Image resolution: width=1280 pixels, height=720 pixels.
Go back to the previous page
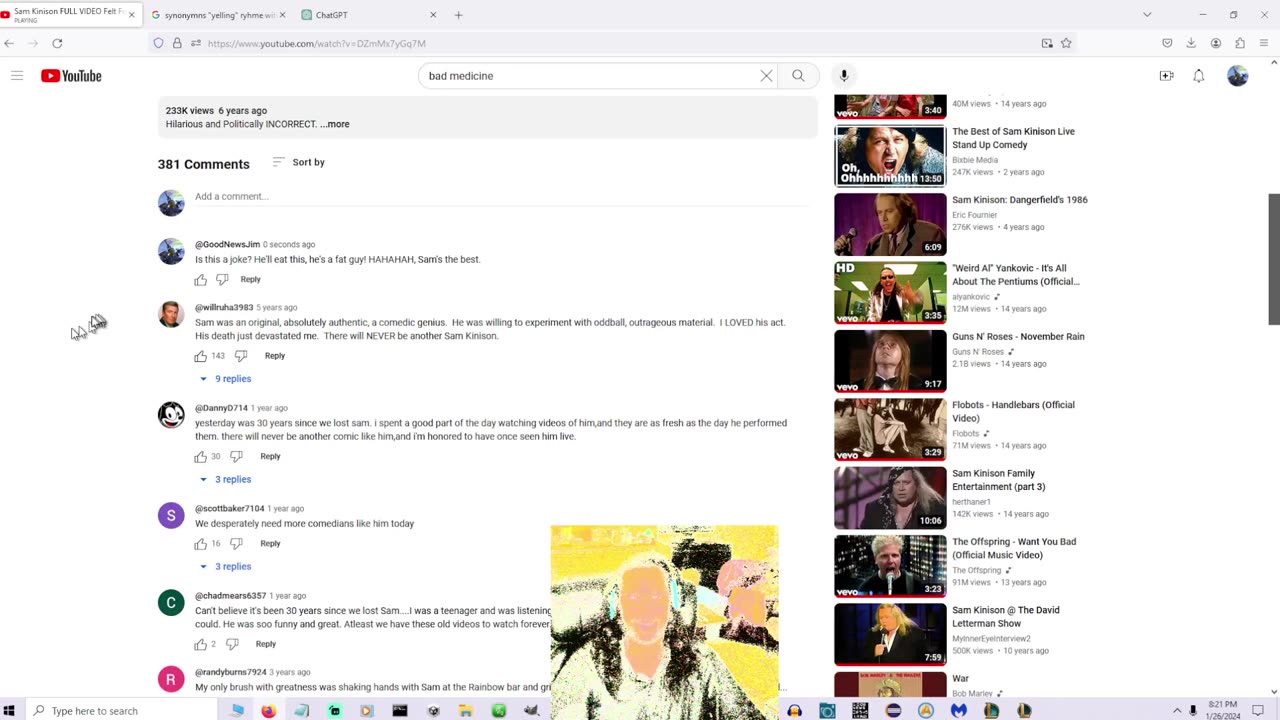click(9, 43)
